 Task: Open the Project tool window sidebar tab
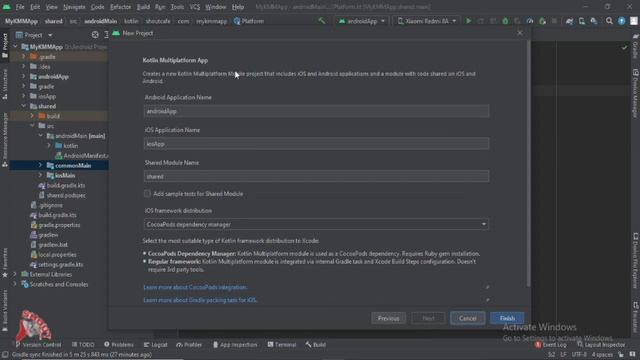tap(5, 45)
